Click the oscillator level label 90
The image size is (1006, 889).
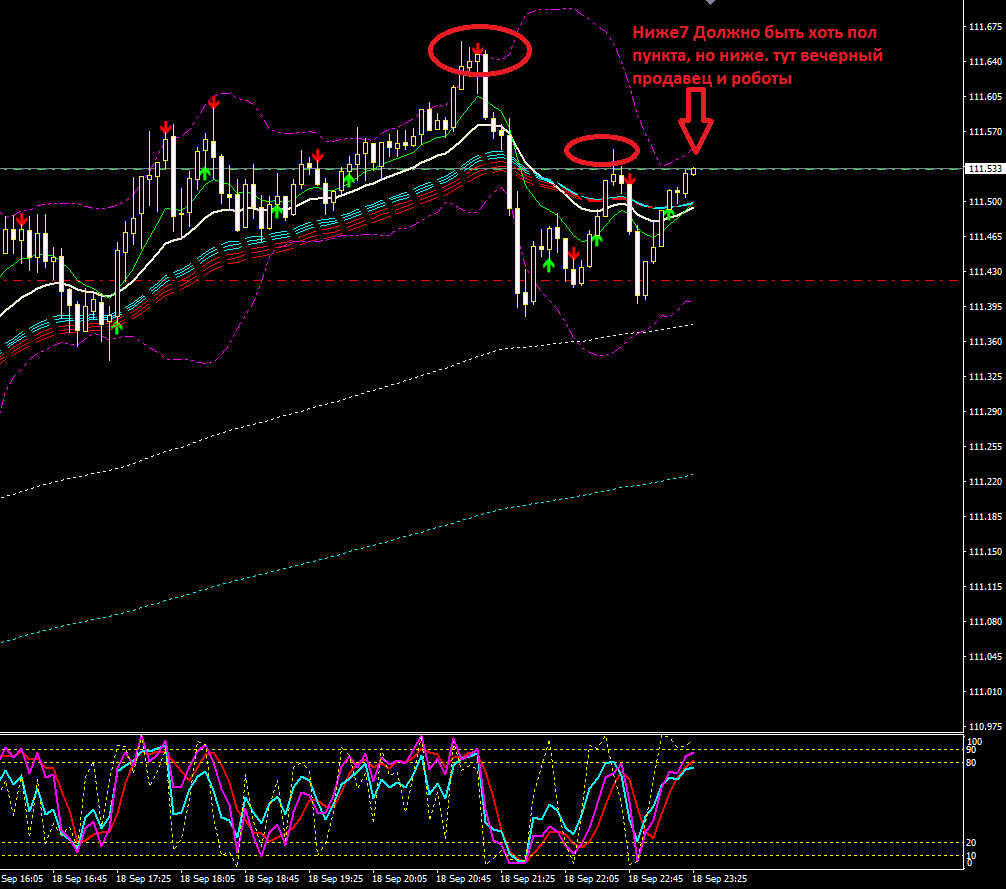(971, 750)
